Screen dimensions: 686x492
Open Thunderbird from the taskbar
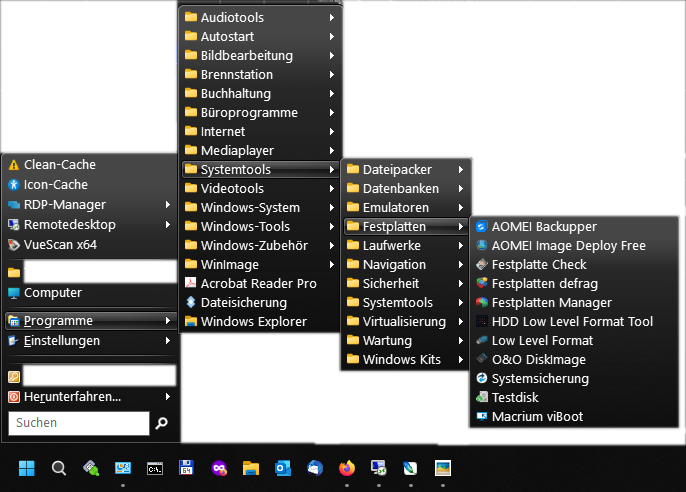click(315, 468)
